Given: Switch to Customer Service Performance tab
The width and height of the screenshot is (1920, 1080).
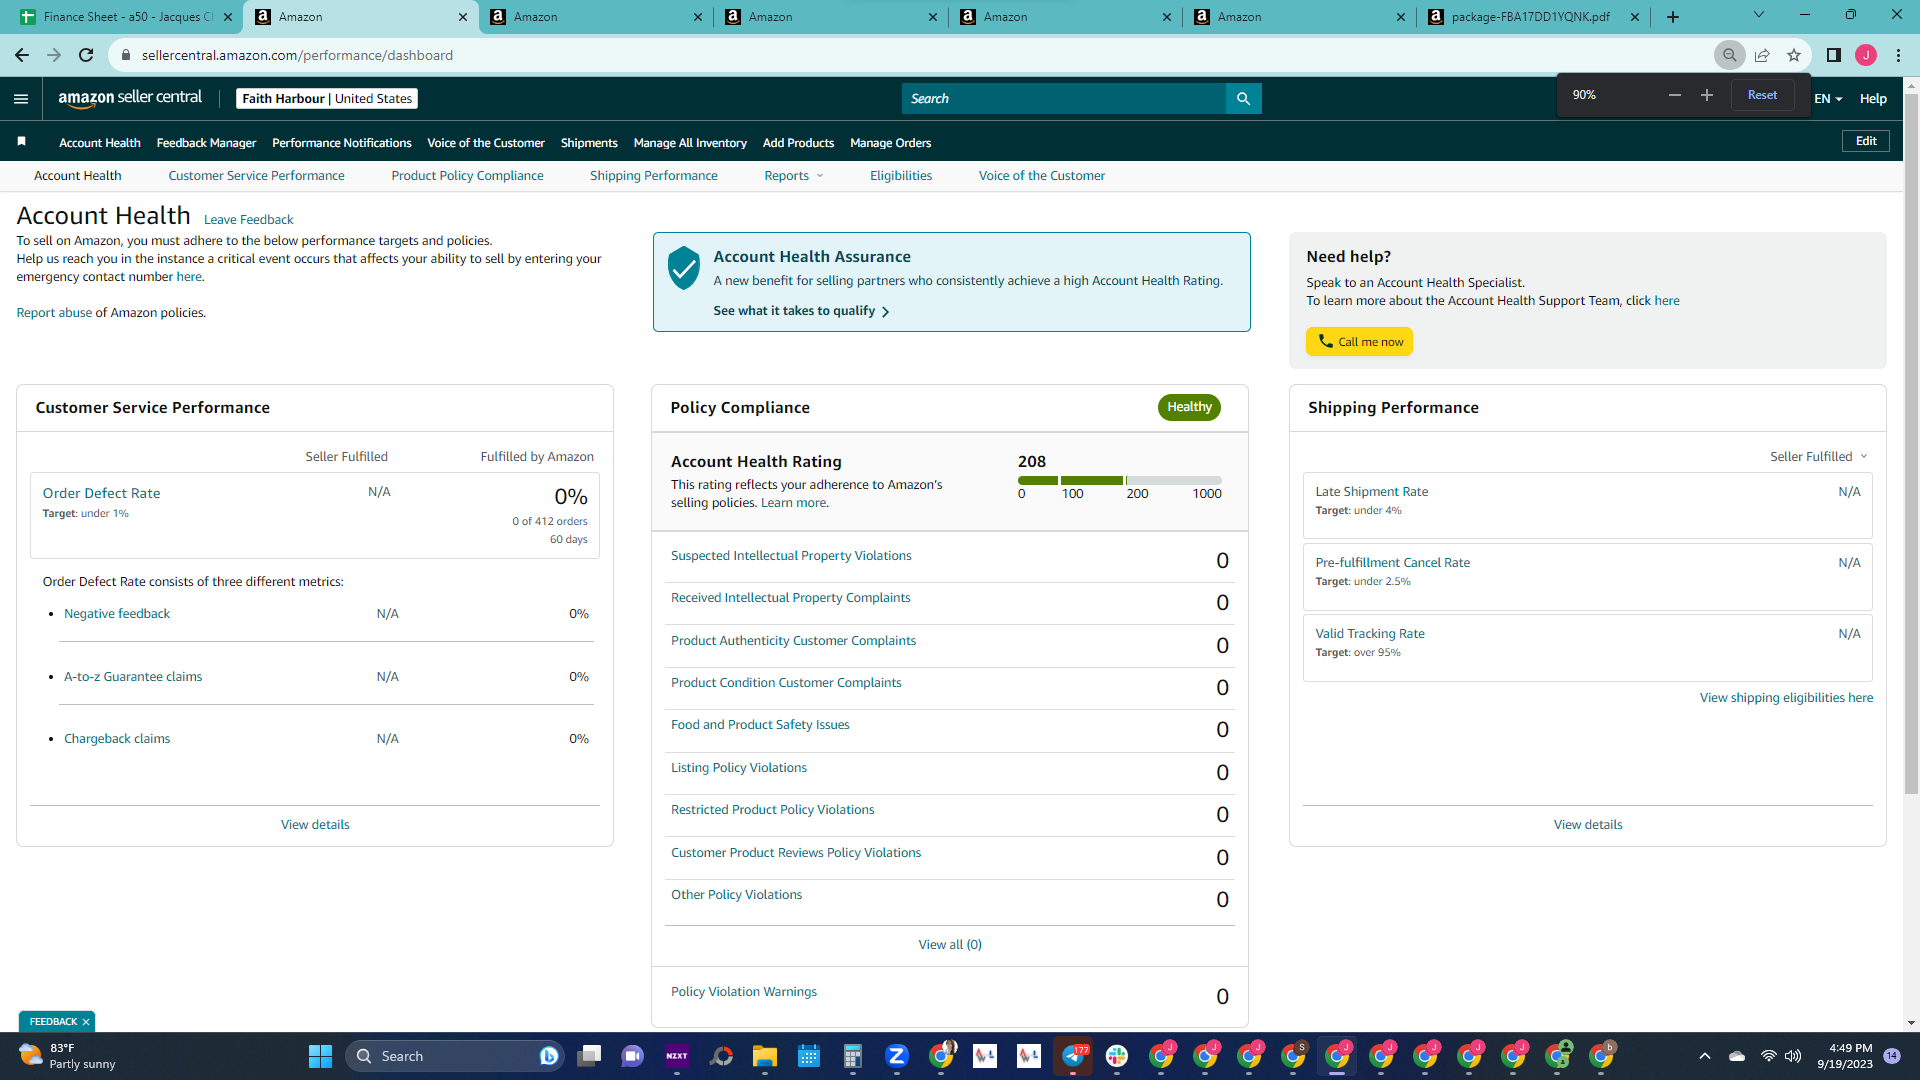Looking at the screenshot, I should [x=256, y=176].
